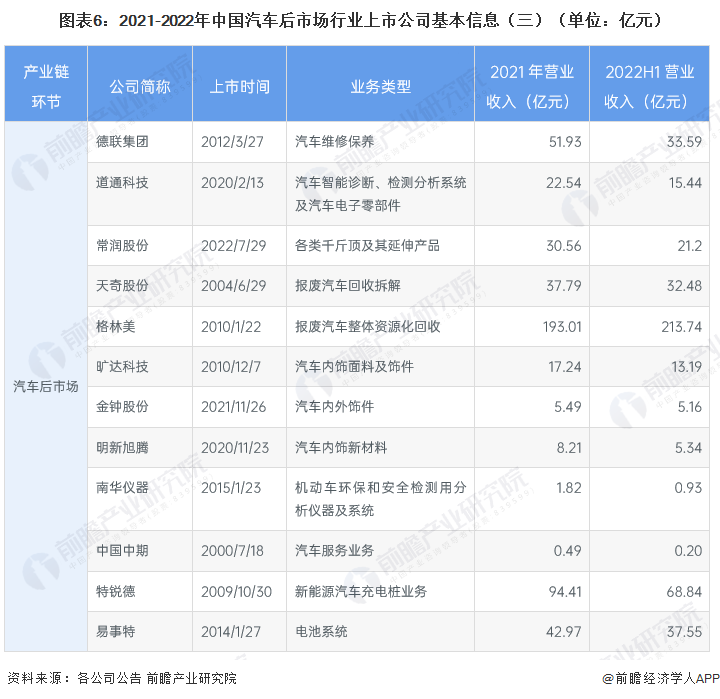Click business type '汽车维修保养'
The image size is (720, 699).
pos(335,141)
